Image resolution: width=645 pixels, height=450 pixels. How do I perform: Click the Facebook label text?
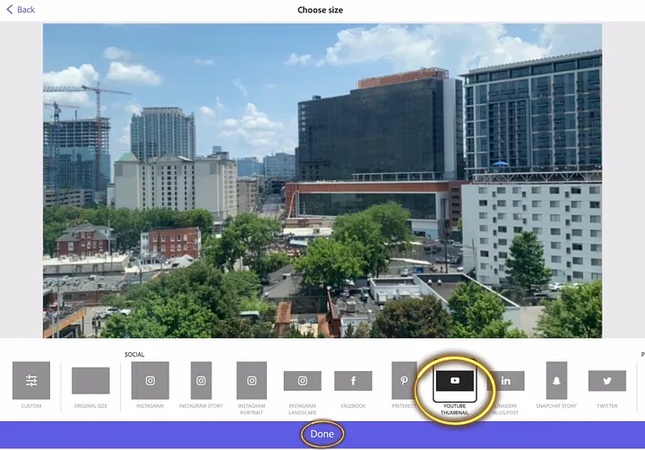pyautogui.click(x=353, y=406)
